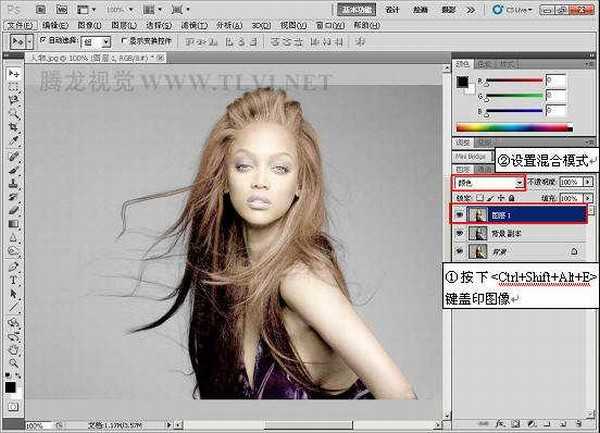Launch Mini Bridge from the top bar
This screenshot has width=600, height=433.
(61, 8)
